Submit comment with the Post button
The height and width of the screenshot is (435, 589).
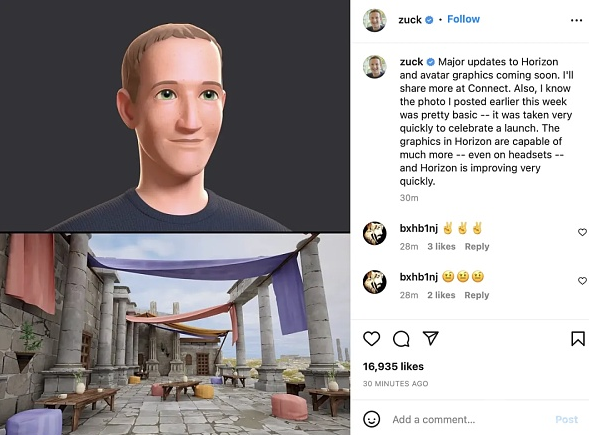[566, 419]
